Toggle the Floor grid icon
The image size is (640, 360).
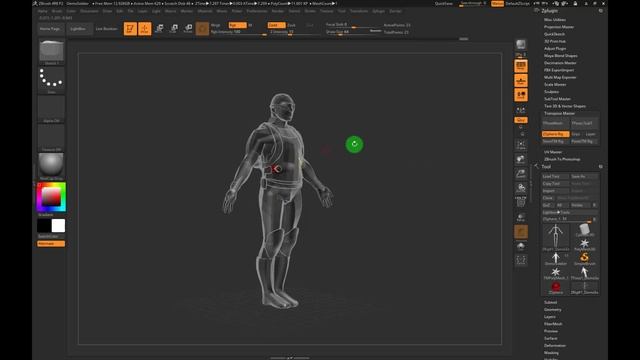point(521,80)
